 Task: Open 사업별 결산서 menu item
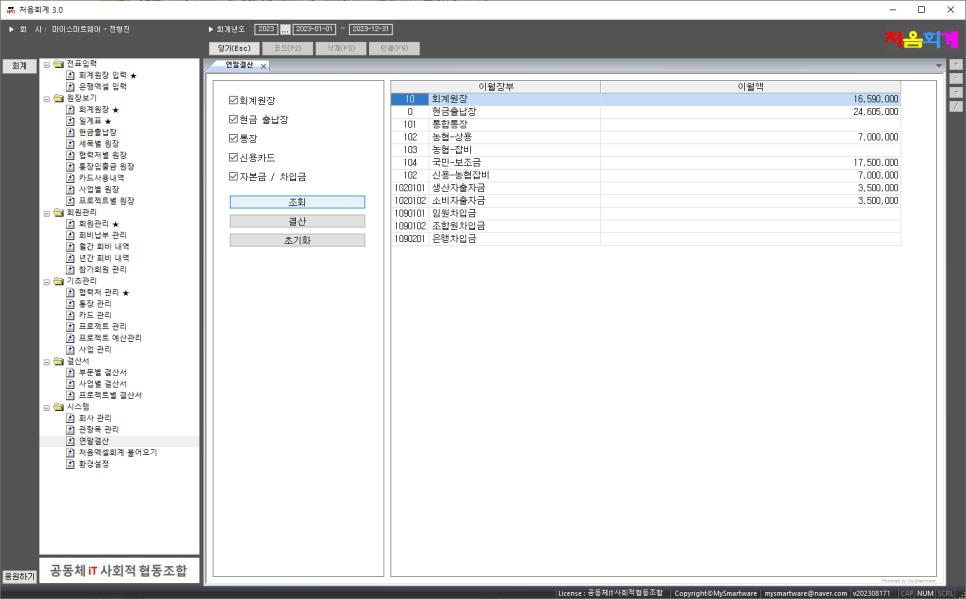click(102, 384)
